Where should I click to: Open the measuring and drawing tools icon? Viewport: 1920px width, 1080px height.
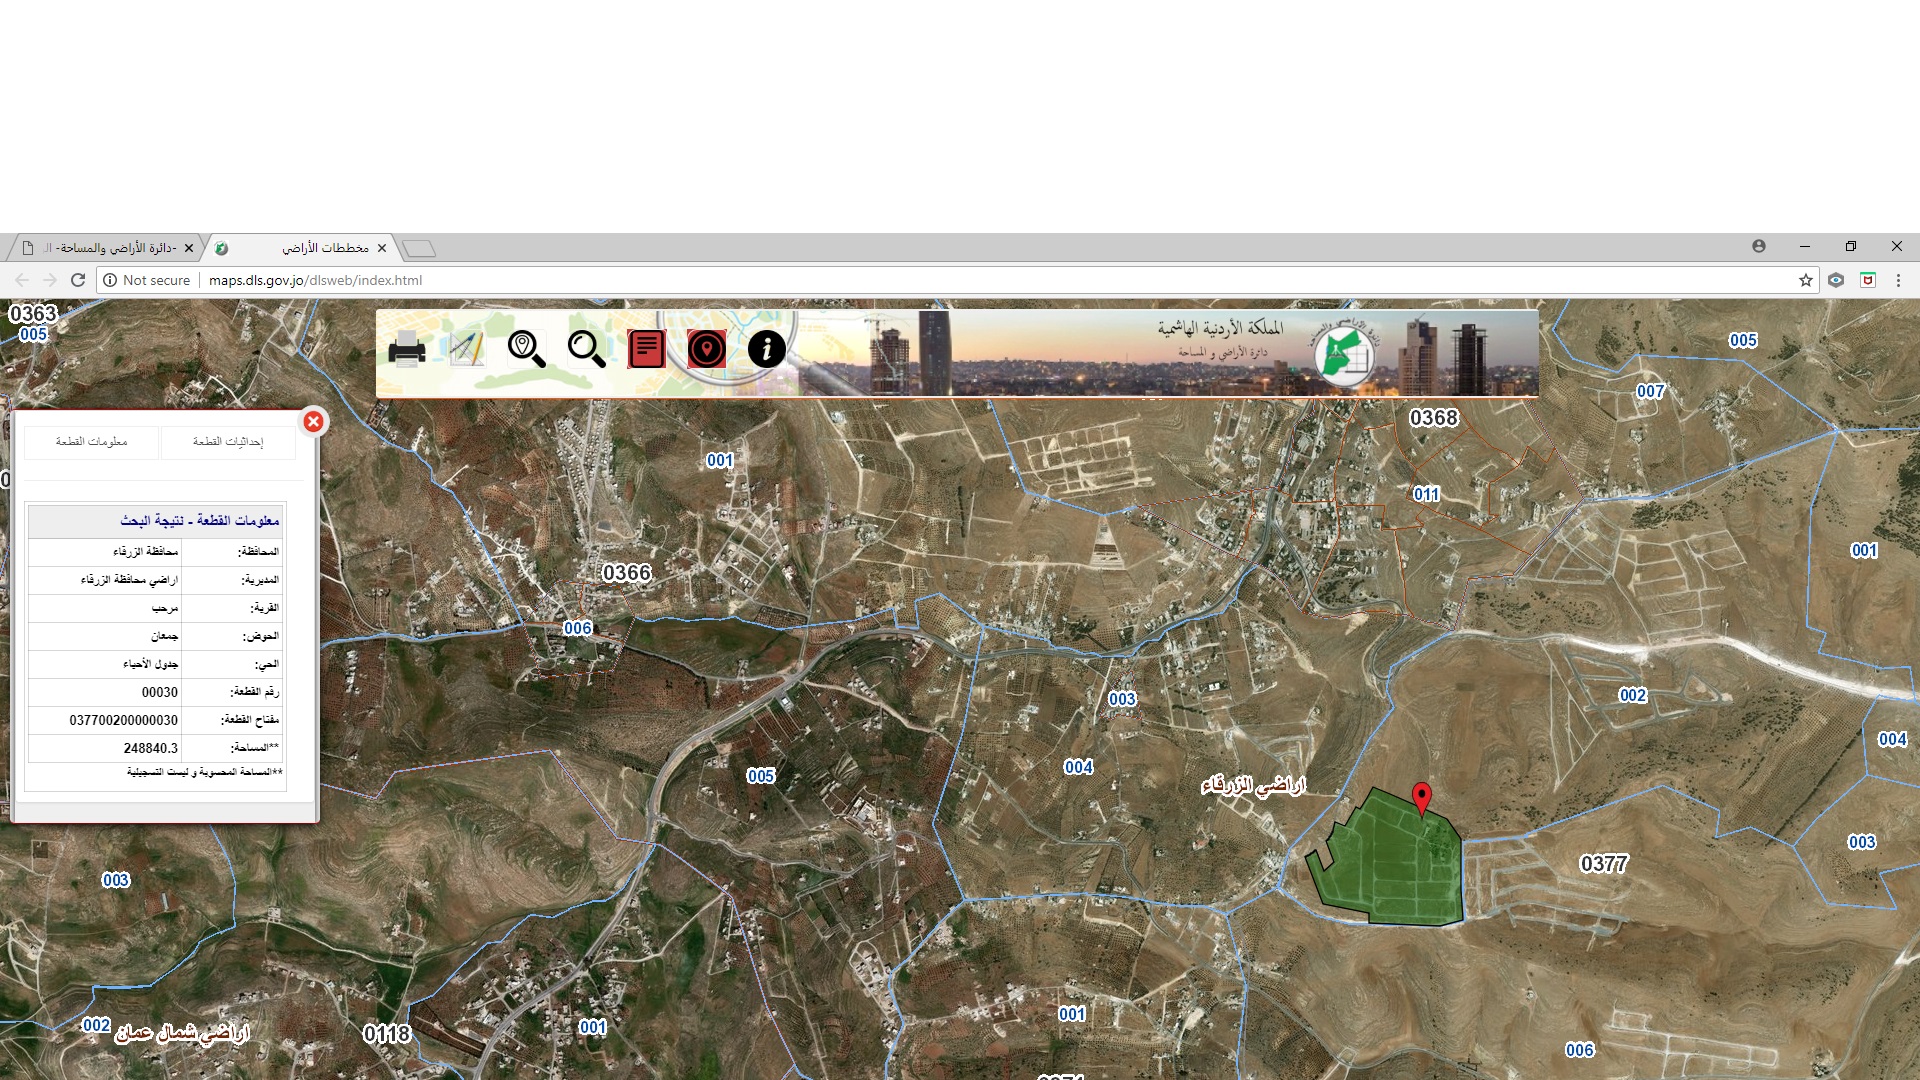pos(466,349)
